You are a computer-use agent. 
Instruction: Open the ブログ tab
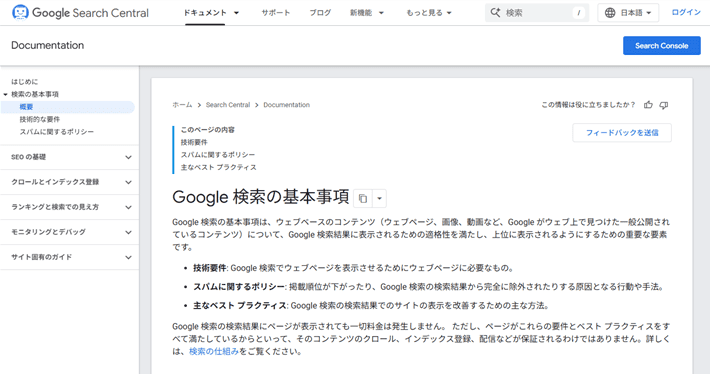pos(320,13)
